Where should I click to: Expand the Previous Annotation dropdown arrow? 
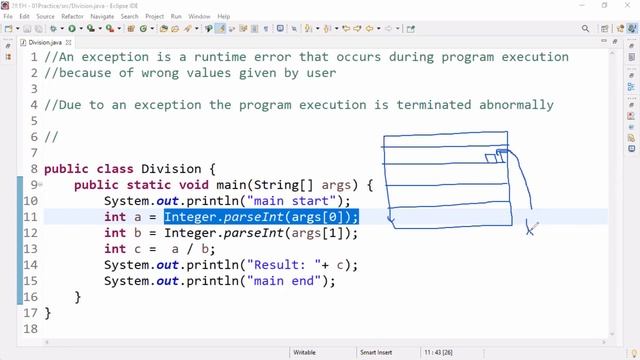(337, 29)
